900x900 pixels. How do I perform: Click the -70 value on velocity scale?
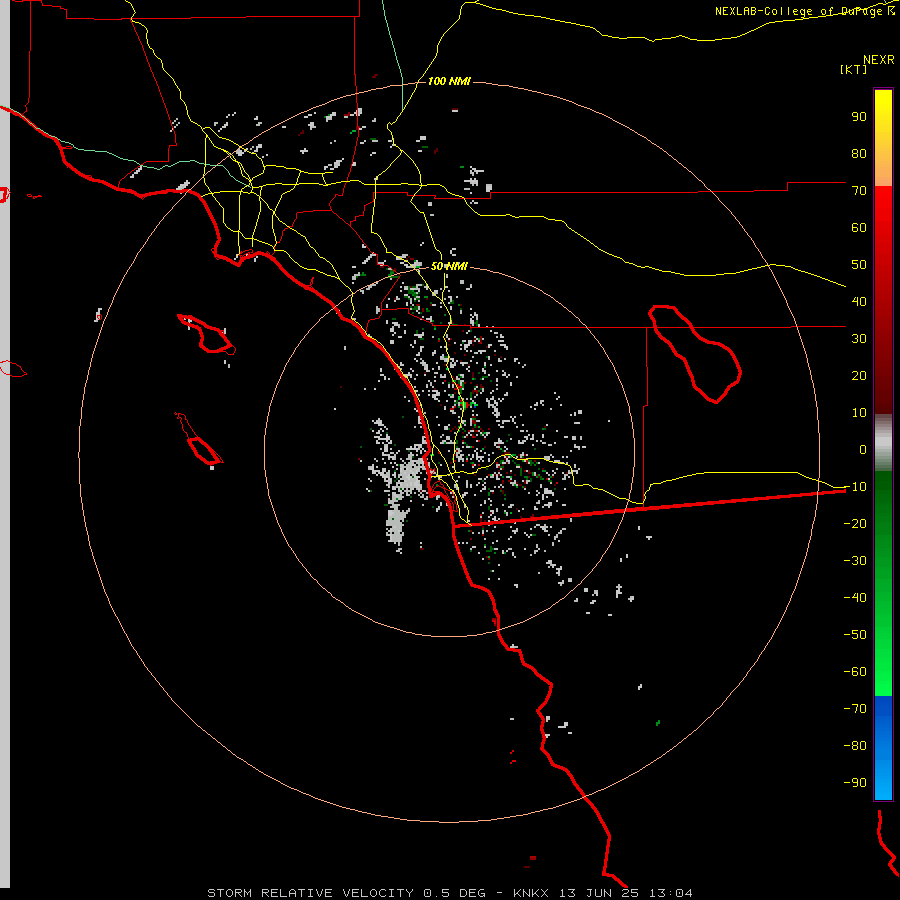click(855, 709)
